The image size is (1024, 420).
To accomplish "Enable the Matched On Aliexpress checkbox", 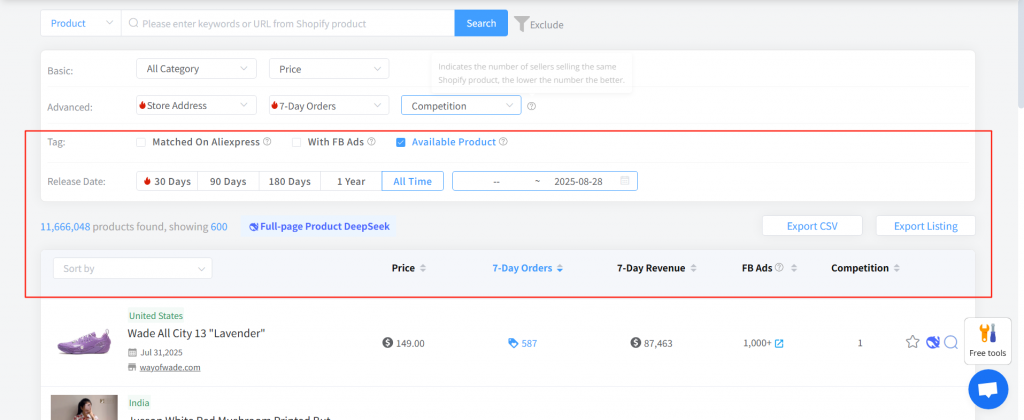I will [142, 142].
